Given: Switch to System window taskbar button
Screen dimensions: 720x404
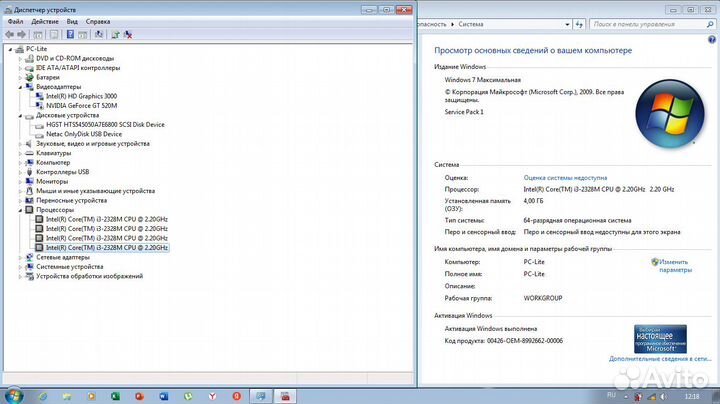Looking at the screenshot, I should pyautogui.click(x=261, y=396).
